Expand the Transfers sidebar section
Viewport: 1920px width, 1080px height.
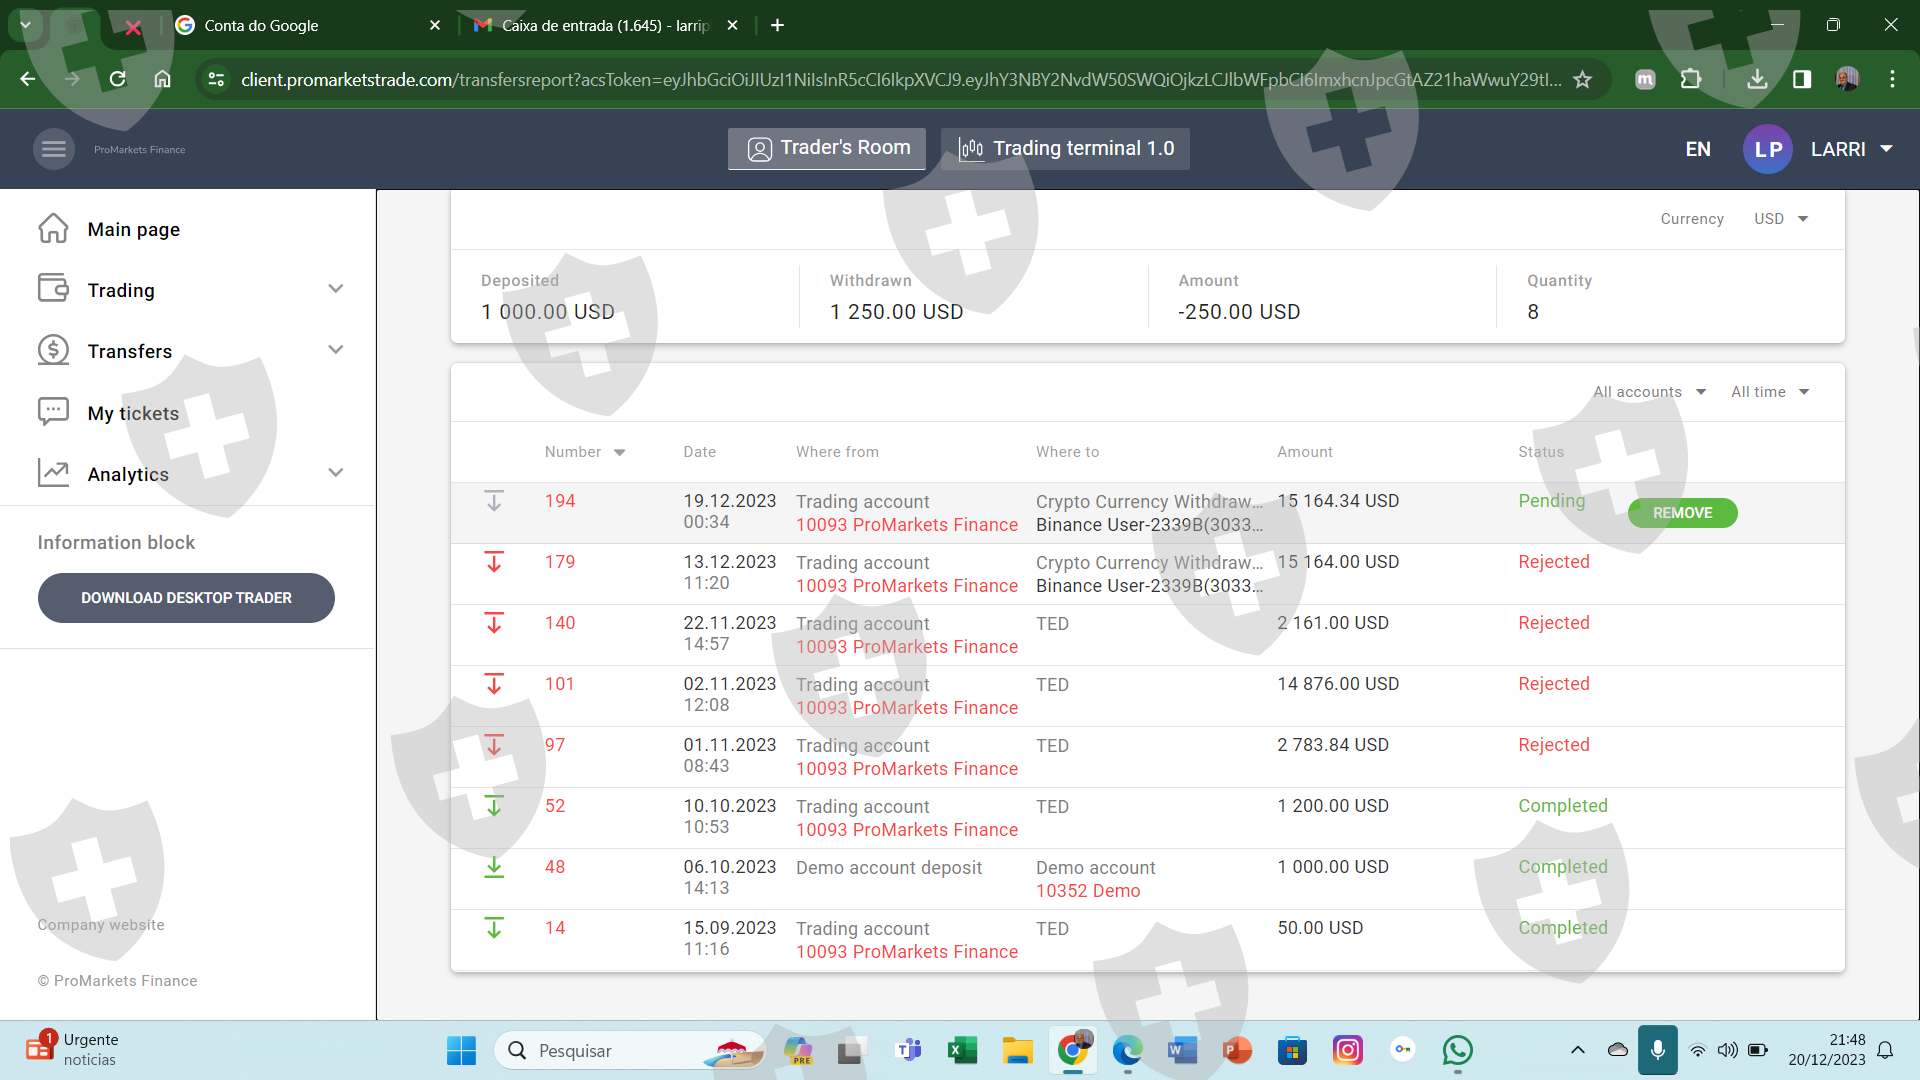coord(336,351)
